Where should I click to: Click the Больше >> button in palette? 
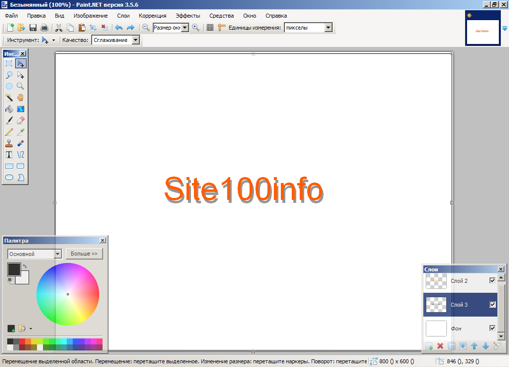click(84, 254)
